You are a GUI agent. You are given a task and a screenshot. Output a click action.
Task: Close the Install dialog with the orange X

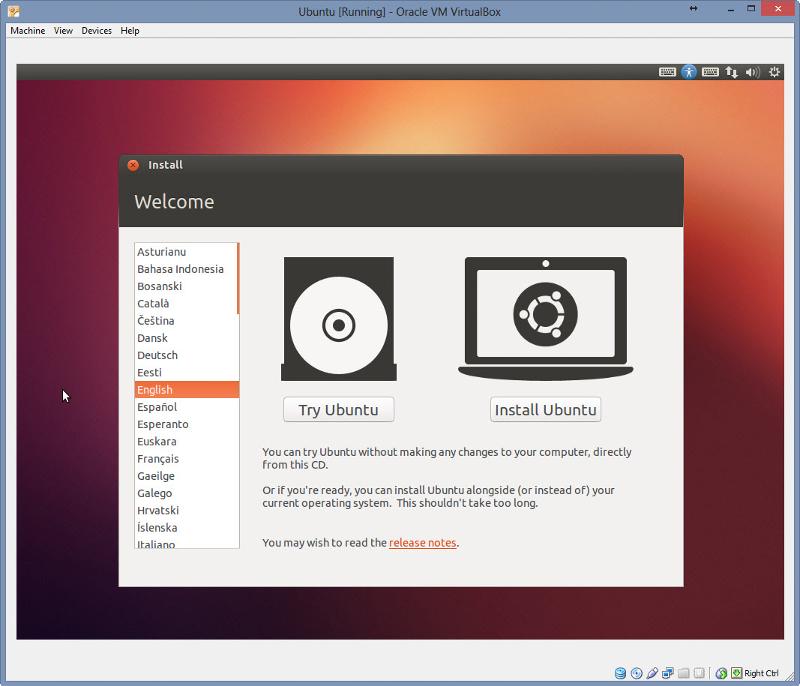pyautogui.click(x=133, y=165)
